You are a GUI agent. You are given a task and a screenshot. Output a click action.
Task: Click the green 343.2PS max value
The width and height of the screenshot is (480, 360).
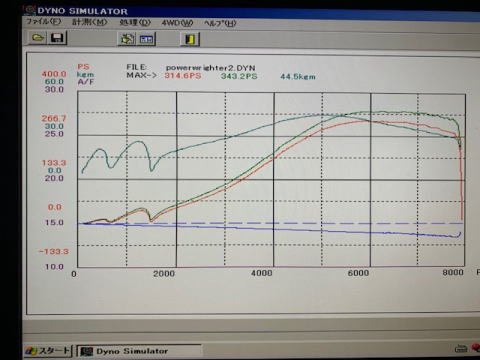[x=239, y=76]
